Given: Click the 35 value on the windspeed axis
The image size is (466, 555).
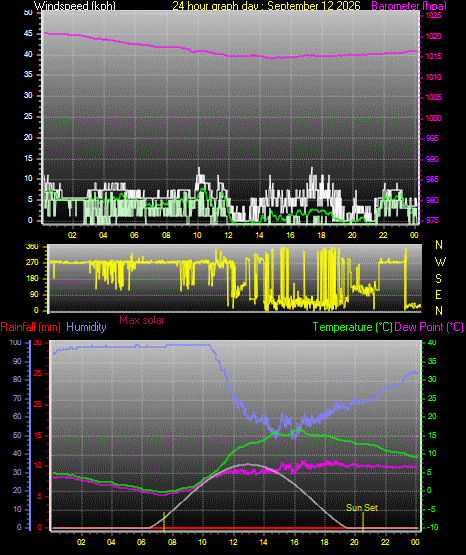Looking at the screenshot, I should 28,74.
